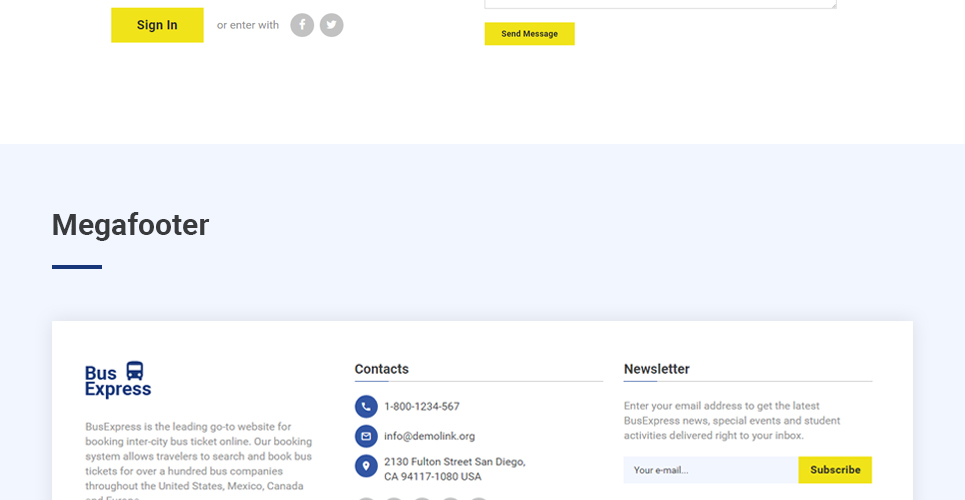Call the number 1-800-1234-567
The width and height of the screenshot is (965, 500).
pyautogui.click(x=422, y=406)
